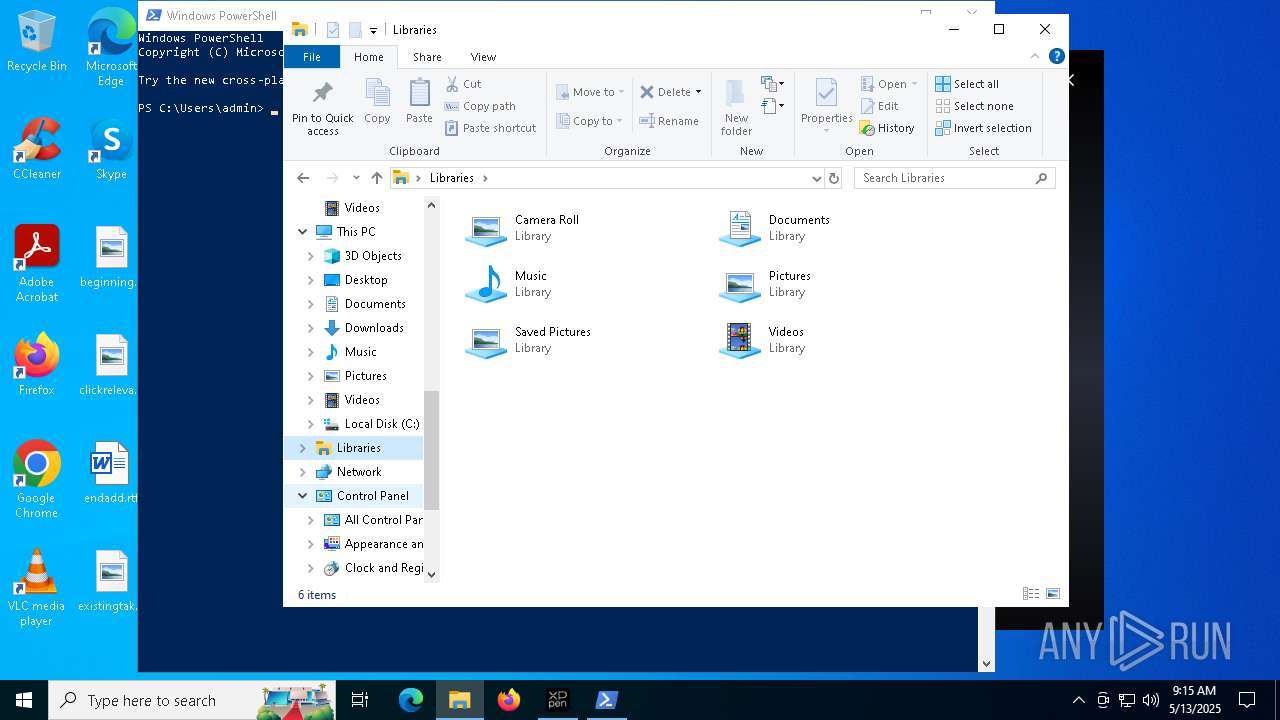Image resolution: width=1280 pixels, height=720 pixels.
Task: Open Windows Start menu
Action: tap(24, 700)
